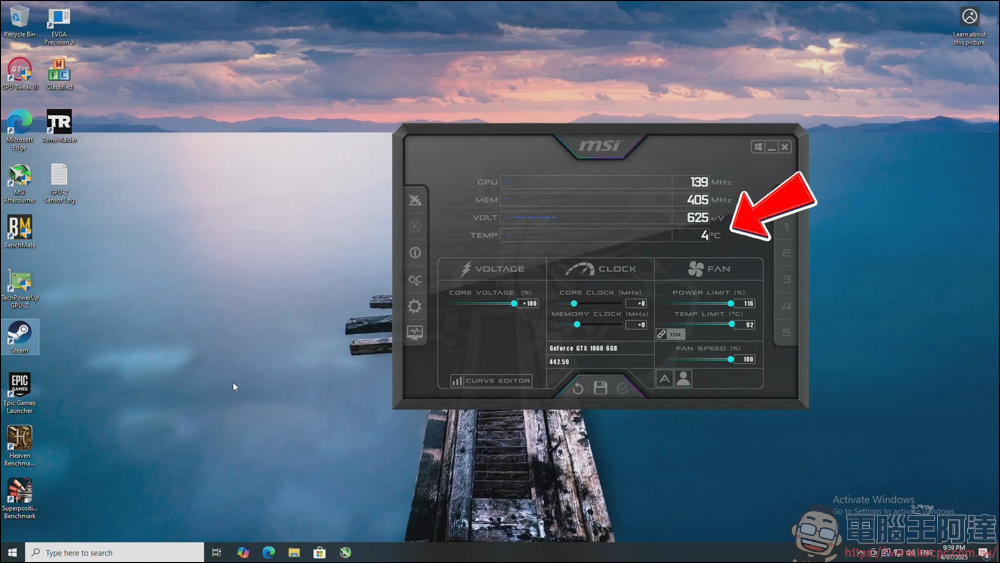The width and height of the screenshot is (1000, 563).
Task: Select GPU Tweak III desktop icon
Action: (20, 74)
